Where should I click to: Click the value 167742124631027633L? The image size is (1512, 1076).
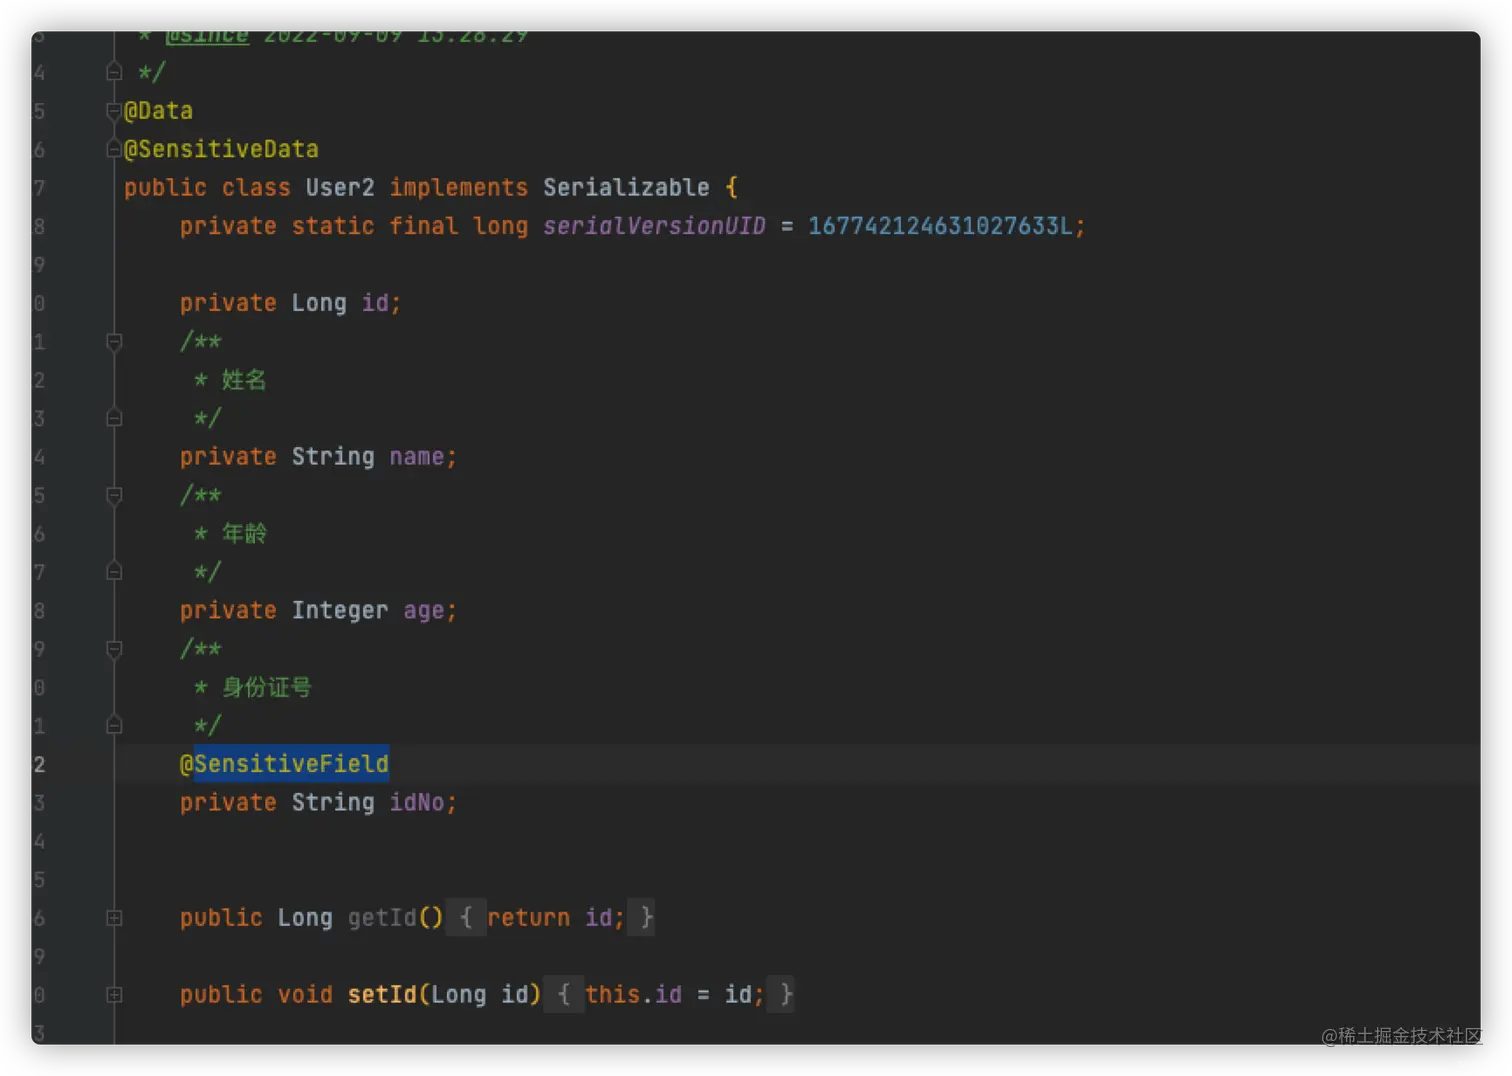click(x=940, y=226)
